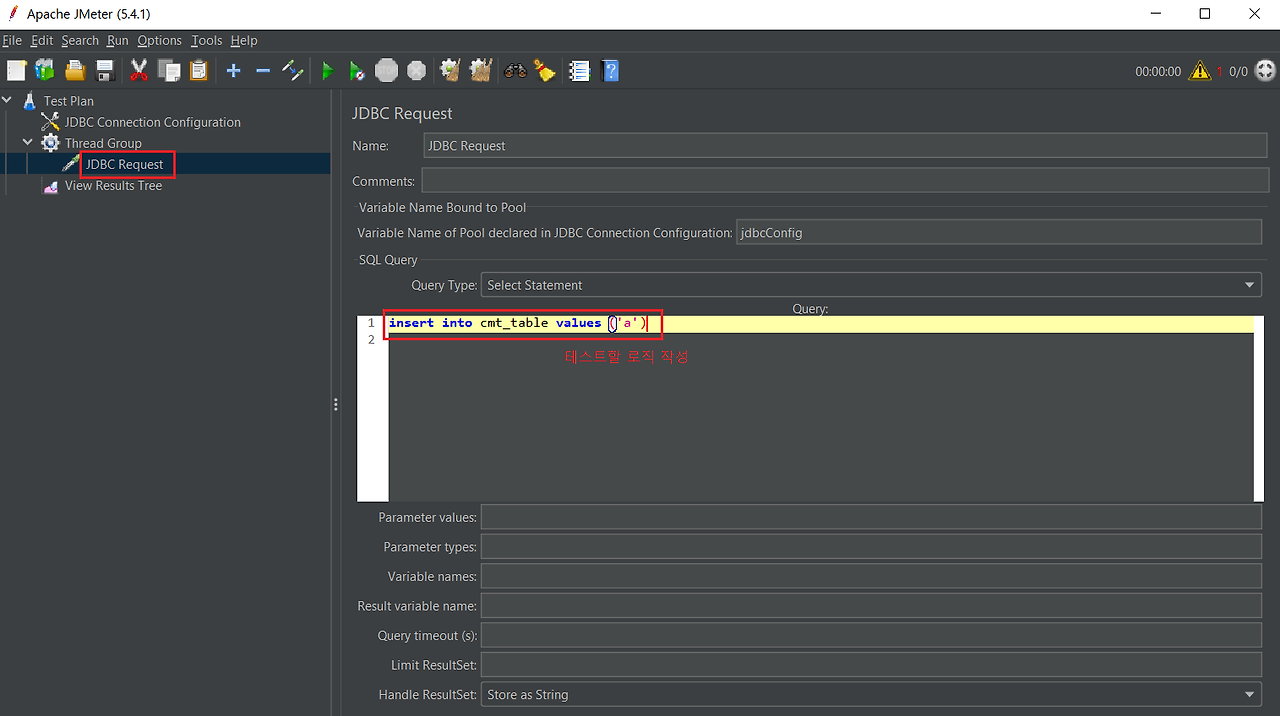Screen dimensions: 1280x716
Task: Click the insert into query line in the editor
Action: (x=518, y=323)
